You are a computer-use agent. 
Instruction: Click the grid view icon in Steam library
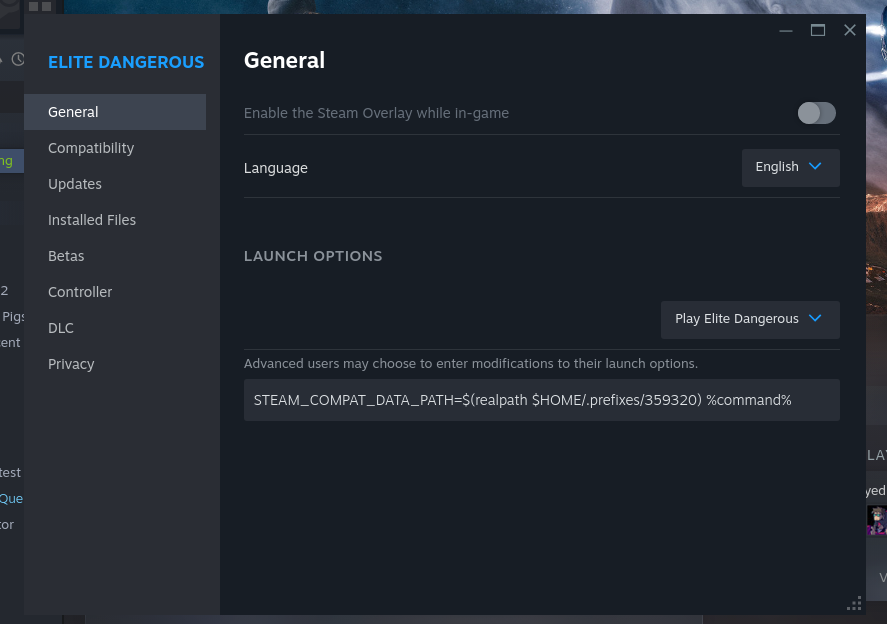pos(40,7)
